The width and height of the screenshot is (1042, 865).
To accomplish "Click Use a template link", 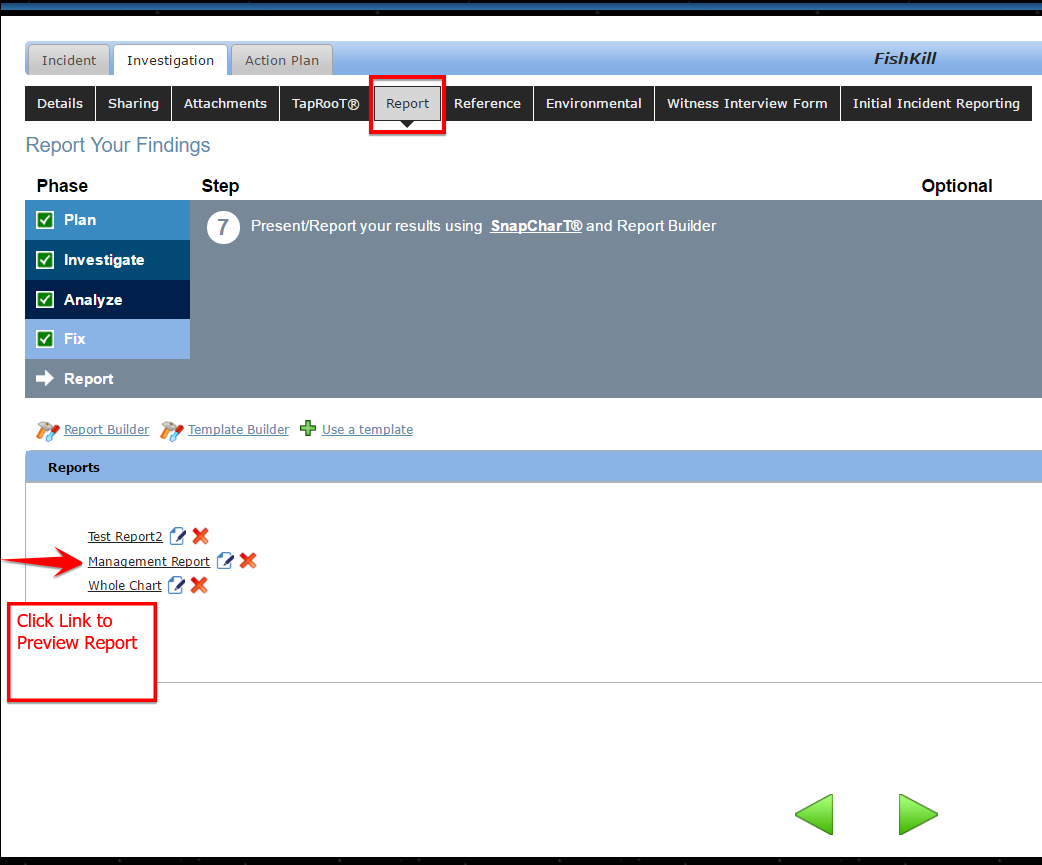I will (367, 430).
